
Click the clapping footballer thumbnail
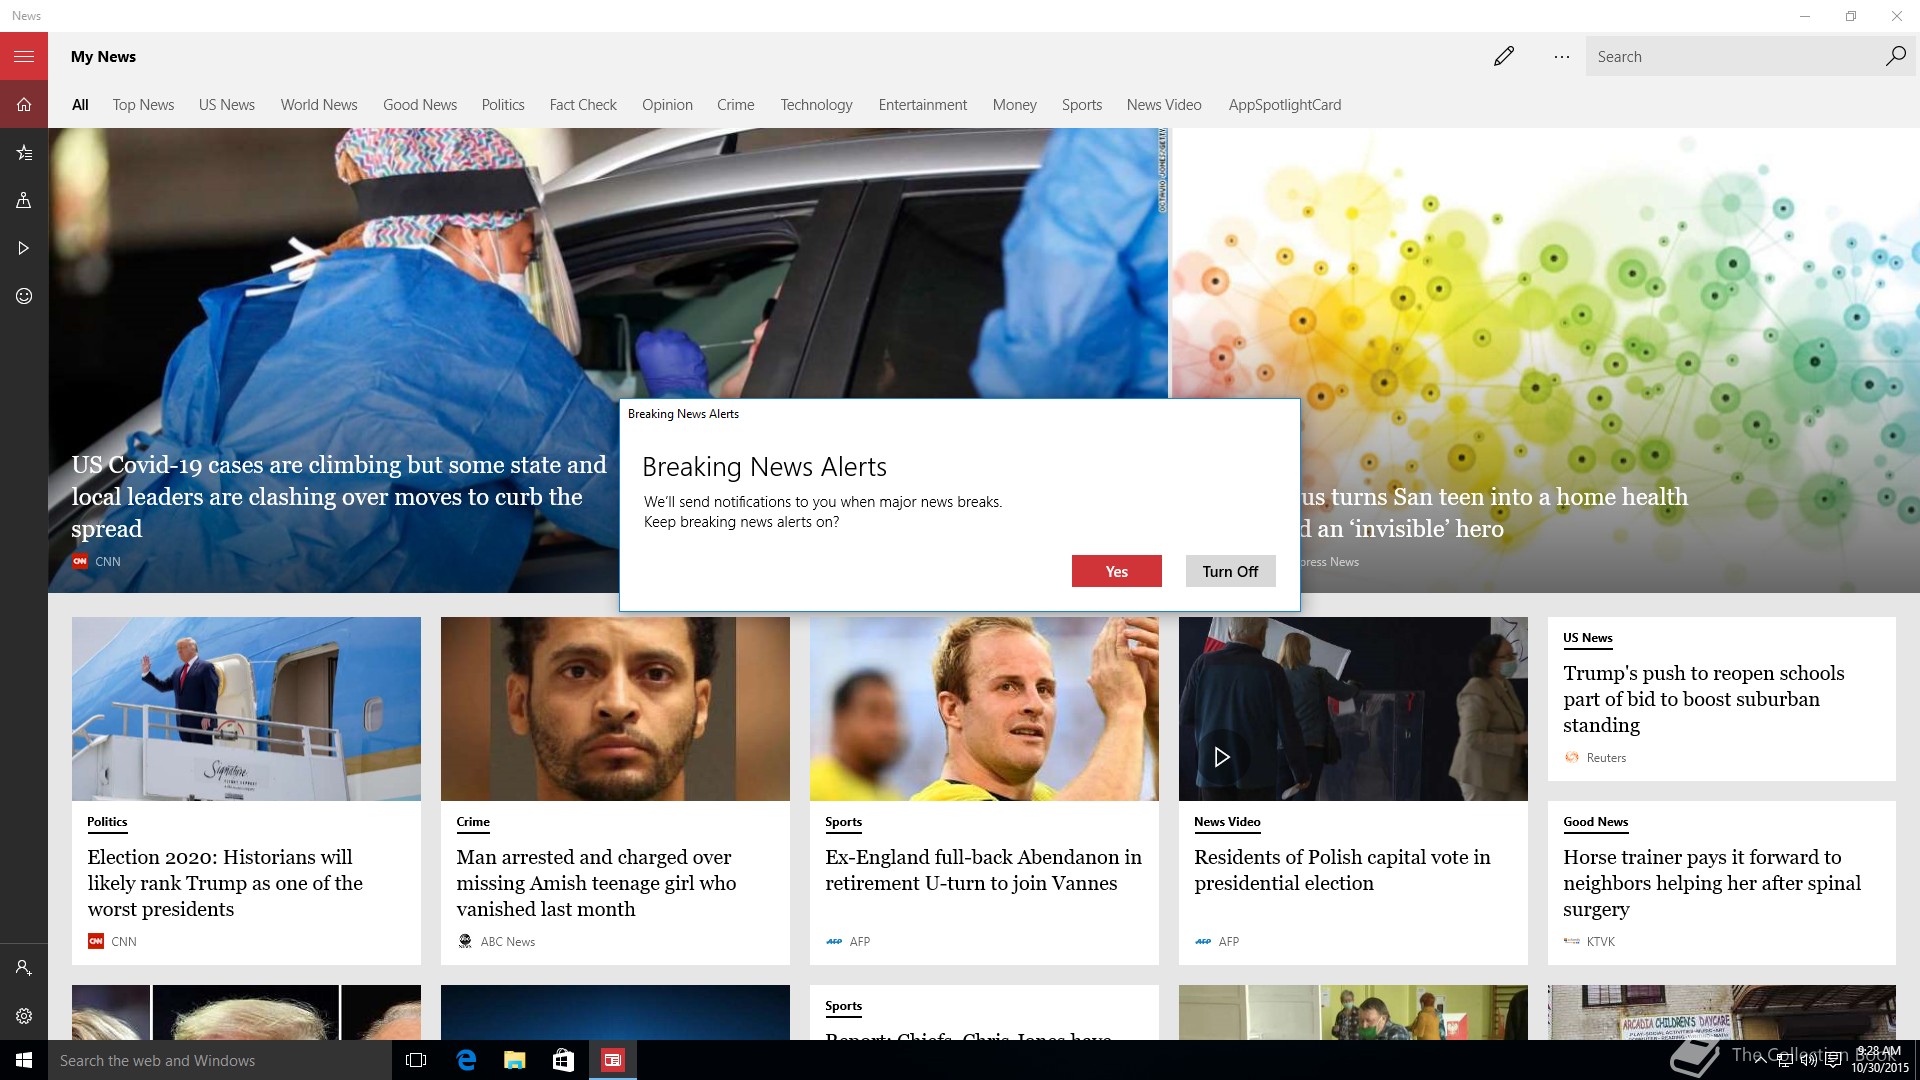[984, 709]
